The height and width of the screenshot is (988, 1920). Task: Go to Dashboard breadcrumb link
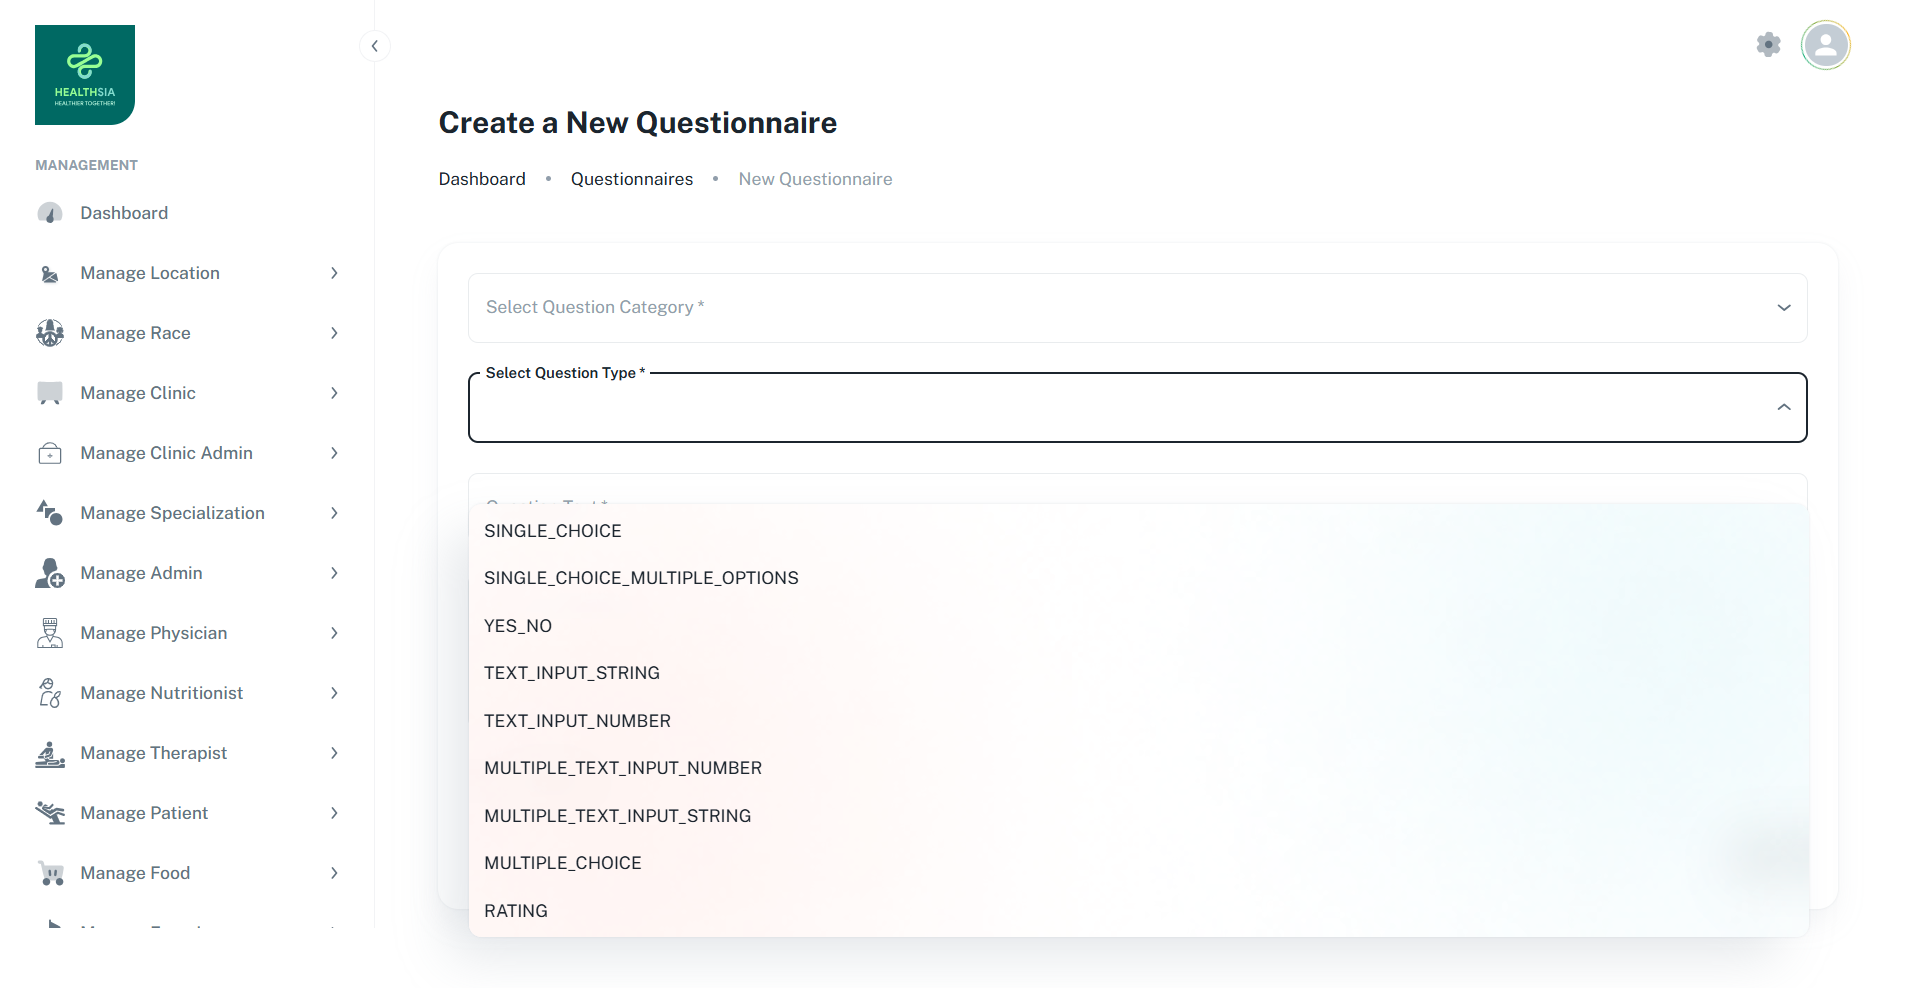[482, 179]
